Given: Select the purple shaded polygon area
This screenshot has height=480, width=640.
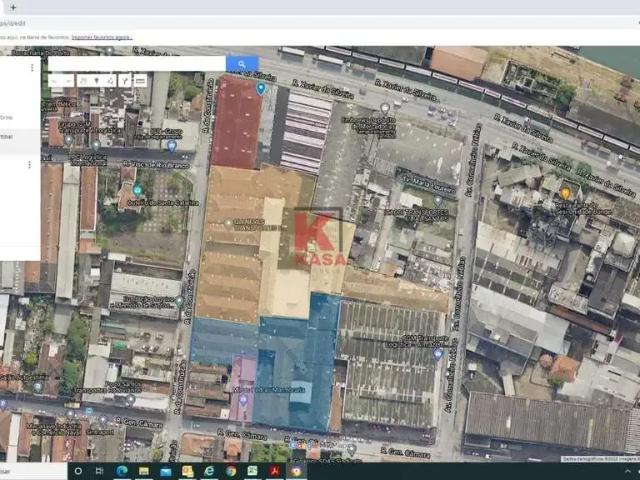Looking at the screenshot, I should 242,388.
